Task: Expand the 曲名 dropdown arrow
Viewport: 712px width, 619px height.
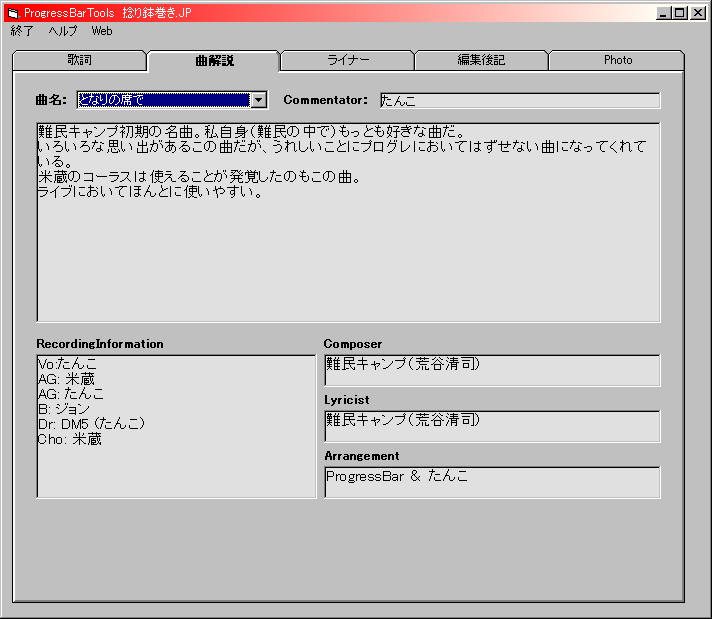Action: coord(259,100)
